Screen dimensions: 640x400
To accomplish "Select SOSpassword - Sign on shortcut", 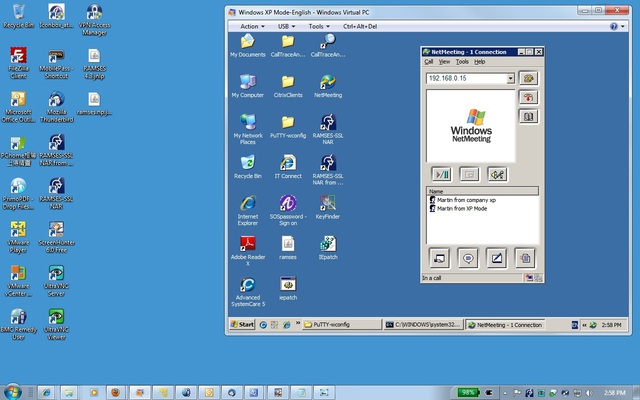I will 288,211.
